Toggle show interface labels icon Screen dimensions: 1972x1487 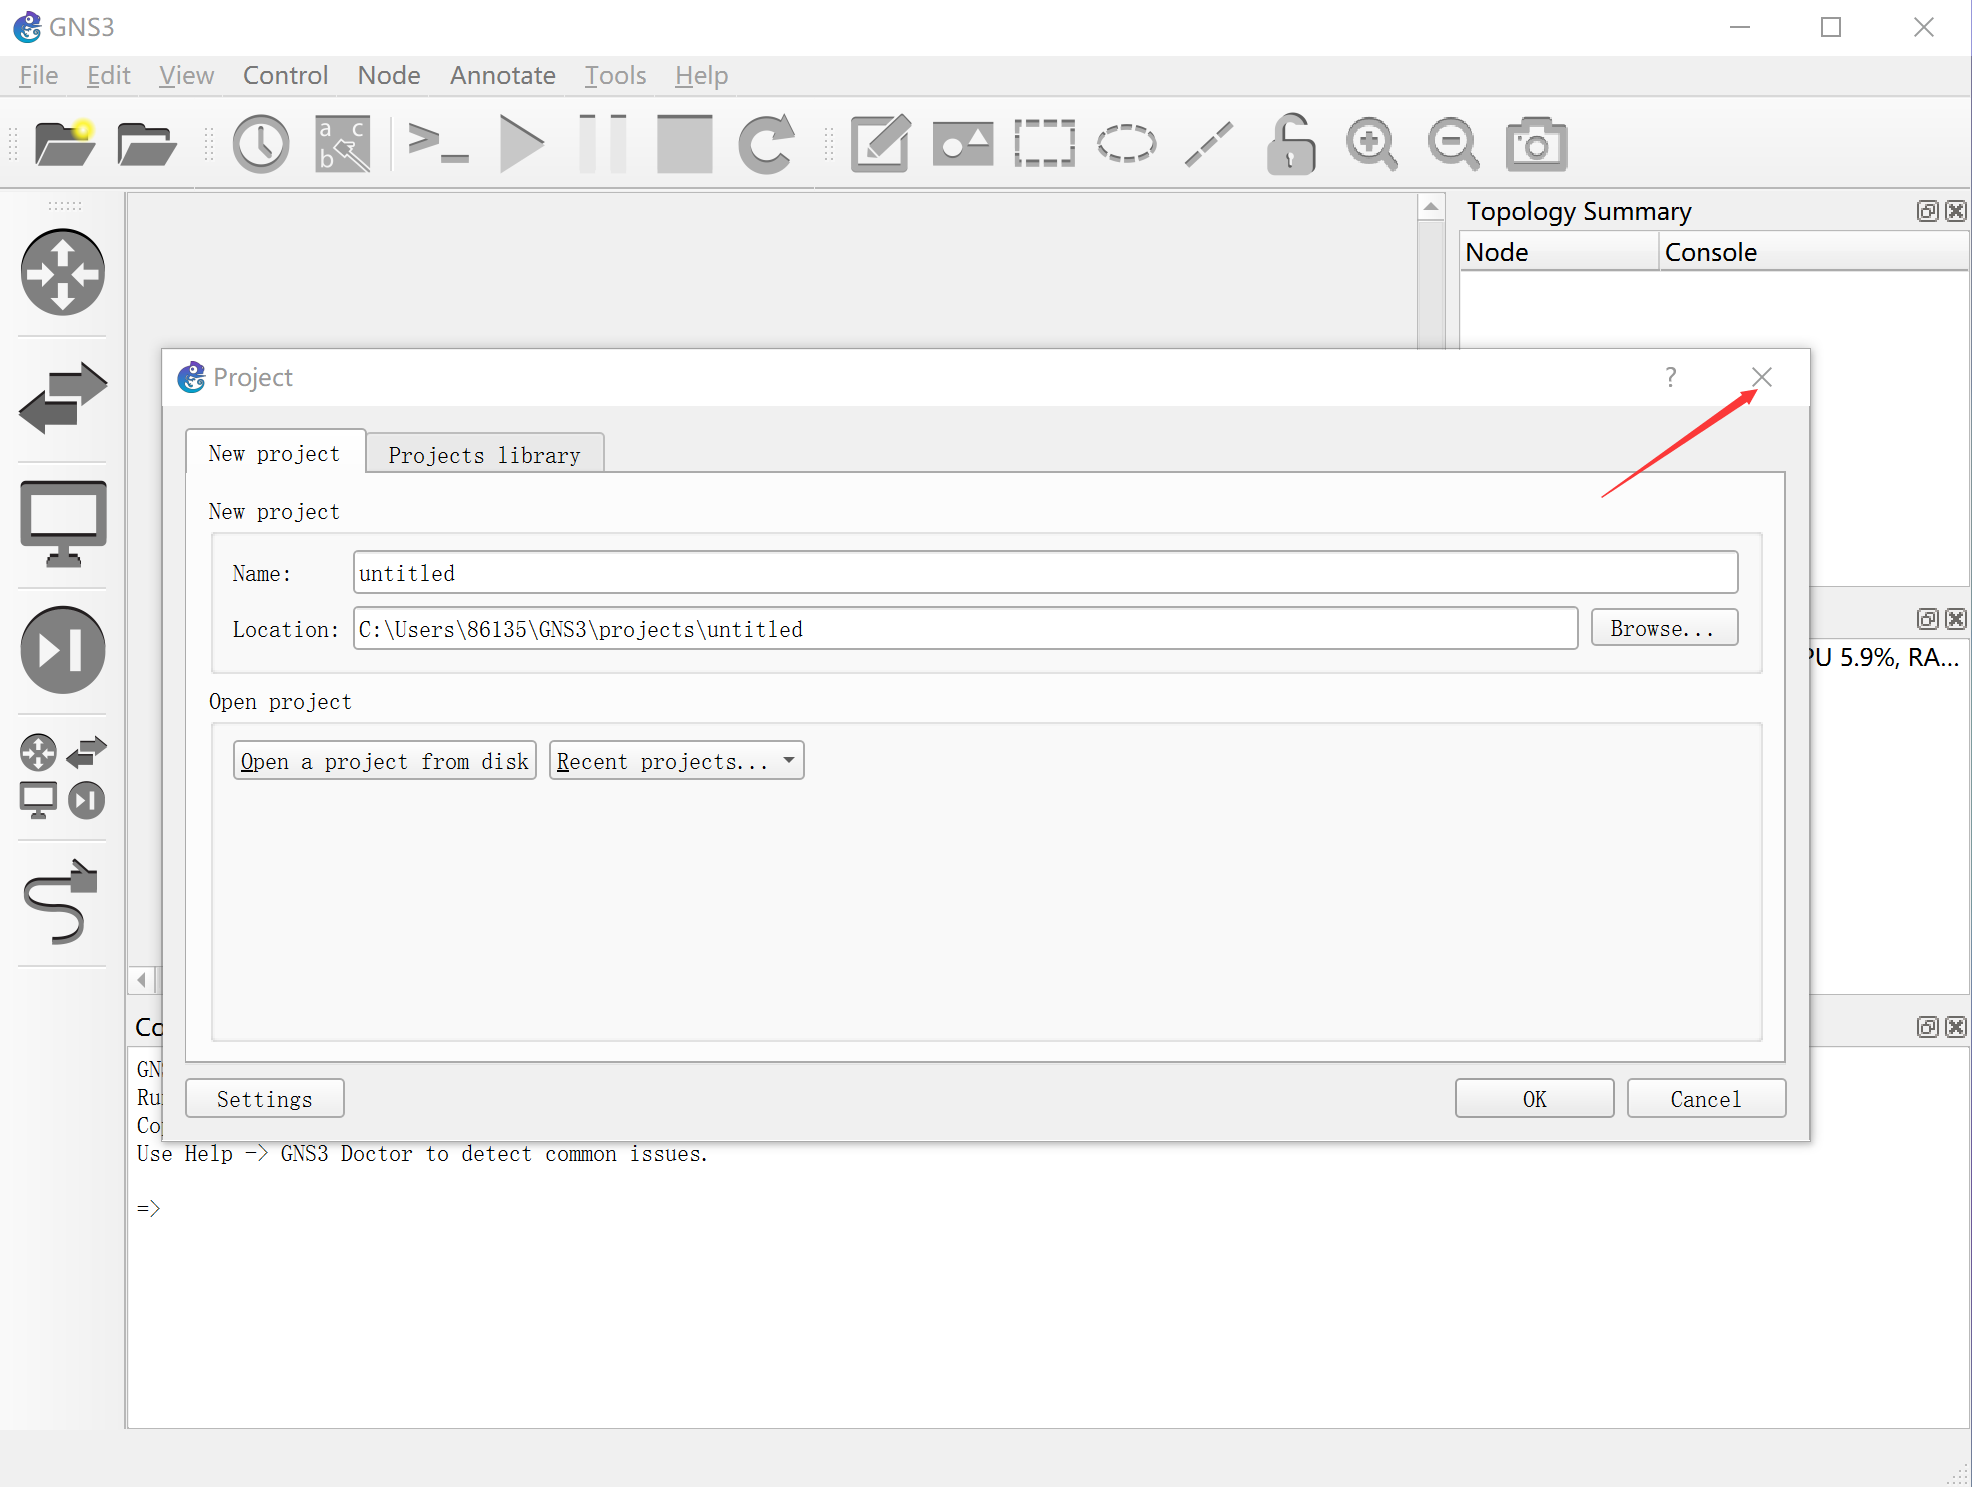click(343, 144)
